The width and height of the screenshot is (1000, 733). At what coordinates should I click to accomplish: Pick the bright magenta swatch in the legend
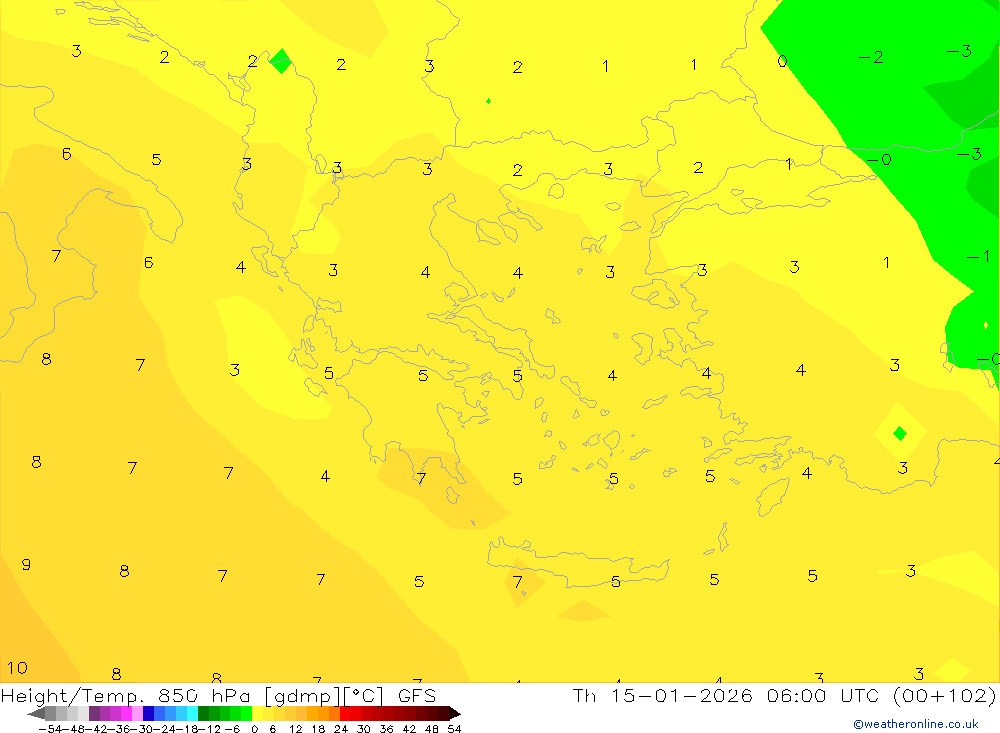click(126, 713)
